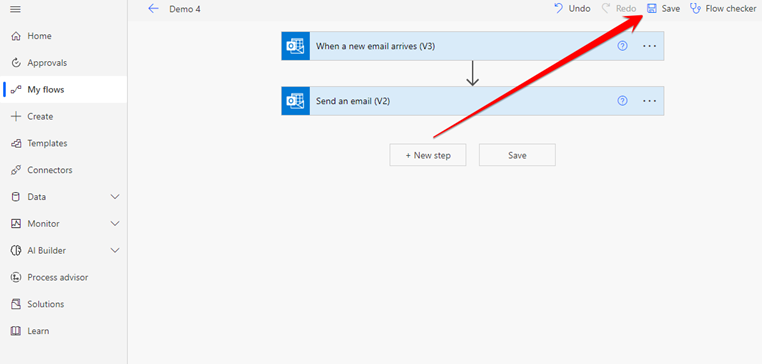Click Save text in top toolbar
The width and height of the screenshot is (762, 364).
[x=671, y=9]
